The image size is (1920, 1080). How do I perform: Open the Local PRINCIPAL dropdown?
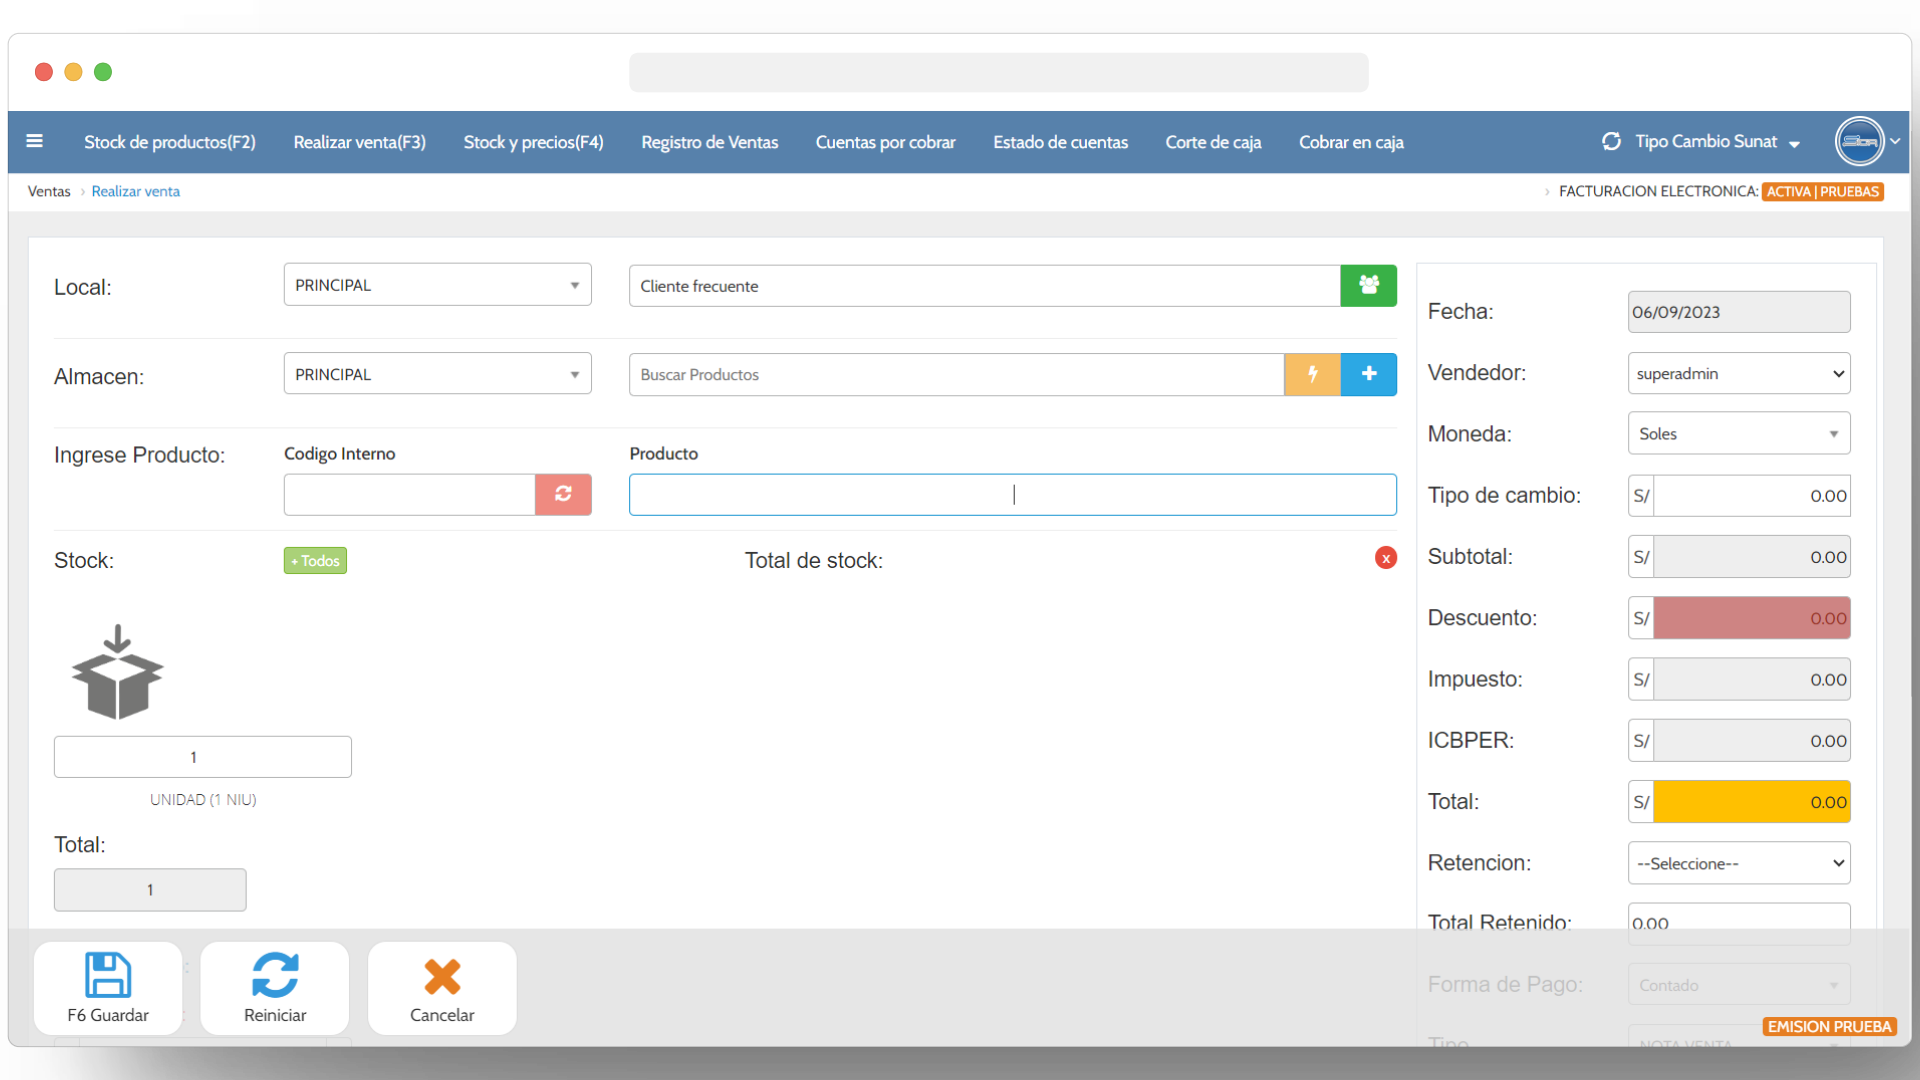click(437, 285)
